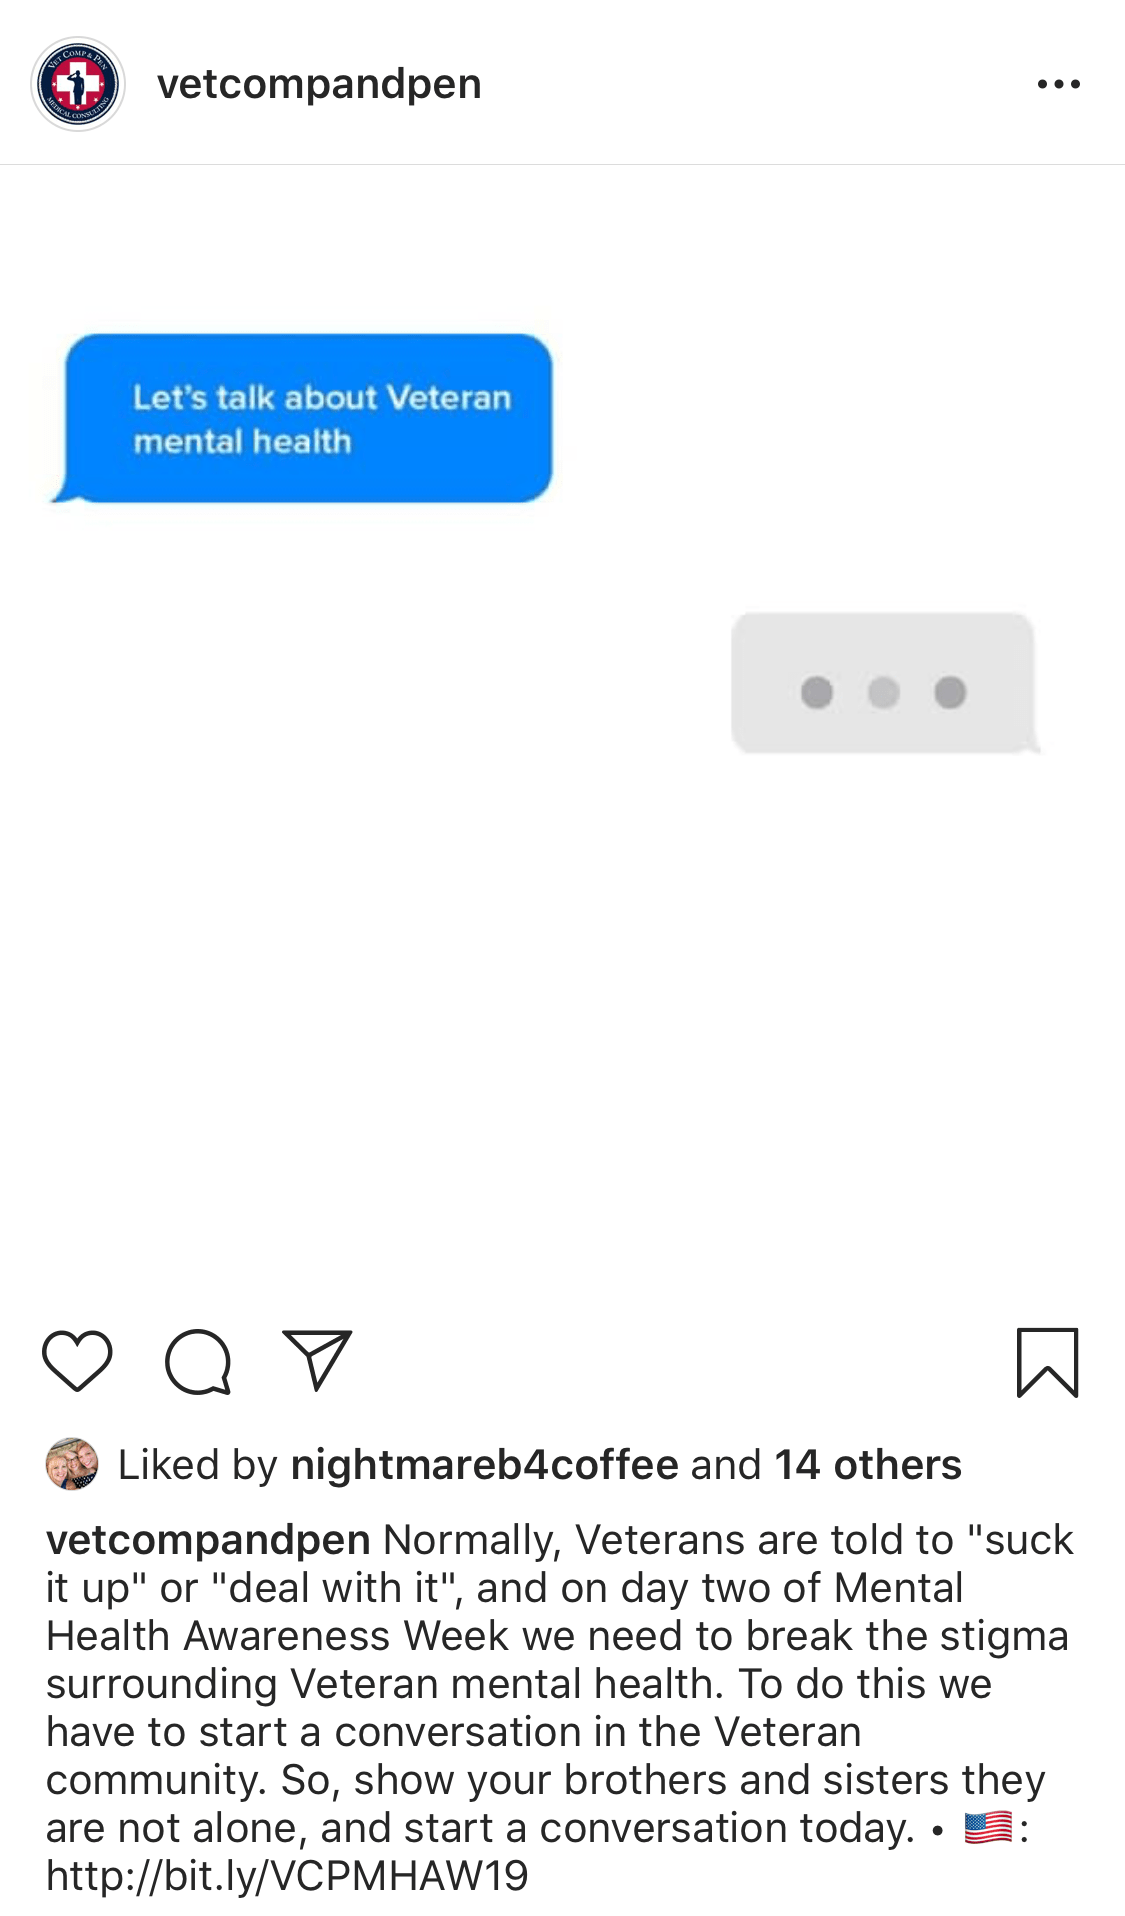Tap the "Liked by" text label
Viewport: 1125px width, 1916px height.
click(x=198, y=1465)
